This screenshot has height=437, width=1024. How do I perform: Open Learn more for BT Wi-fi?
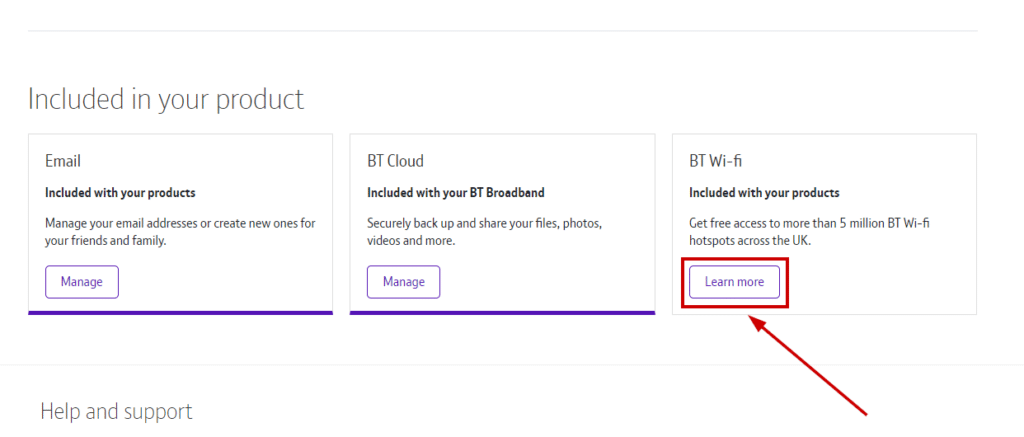734,282
